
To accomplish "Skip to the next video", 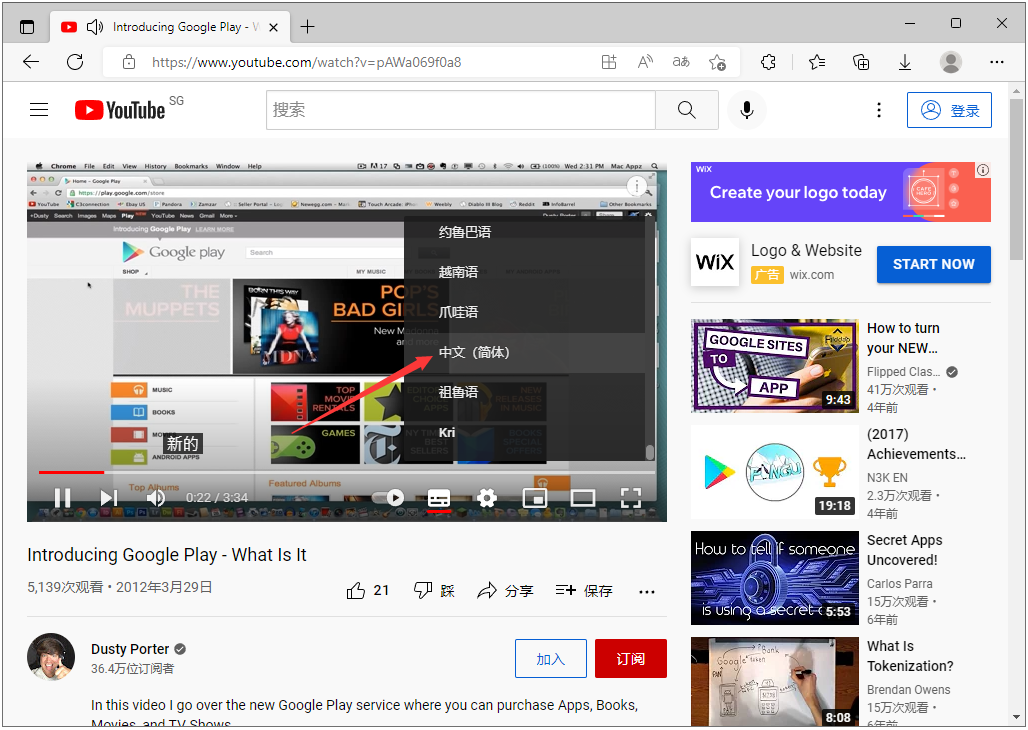I will [109, 498].
